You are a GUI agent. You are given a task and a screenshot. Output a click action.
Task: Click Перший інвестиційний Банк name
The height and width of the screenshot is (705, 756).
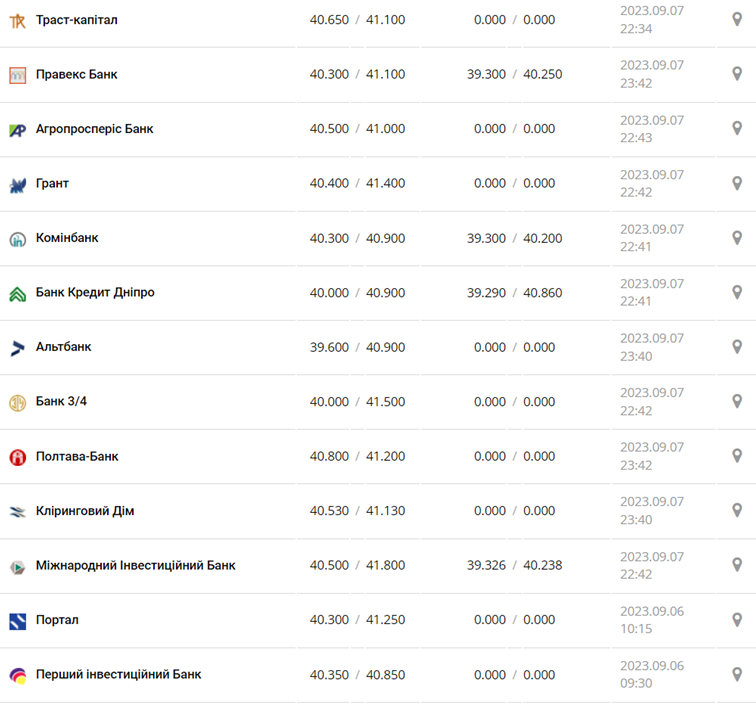tap(118, 674)
